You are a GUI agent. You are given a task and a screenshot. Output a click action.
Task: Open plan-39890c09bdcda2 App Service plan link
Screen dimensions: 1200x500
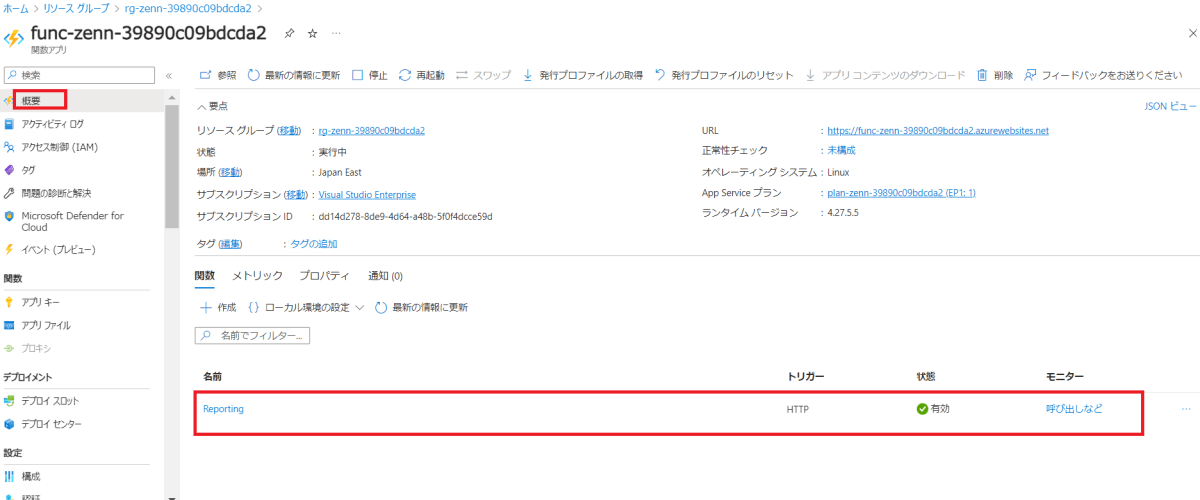tap(902, 193)
